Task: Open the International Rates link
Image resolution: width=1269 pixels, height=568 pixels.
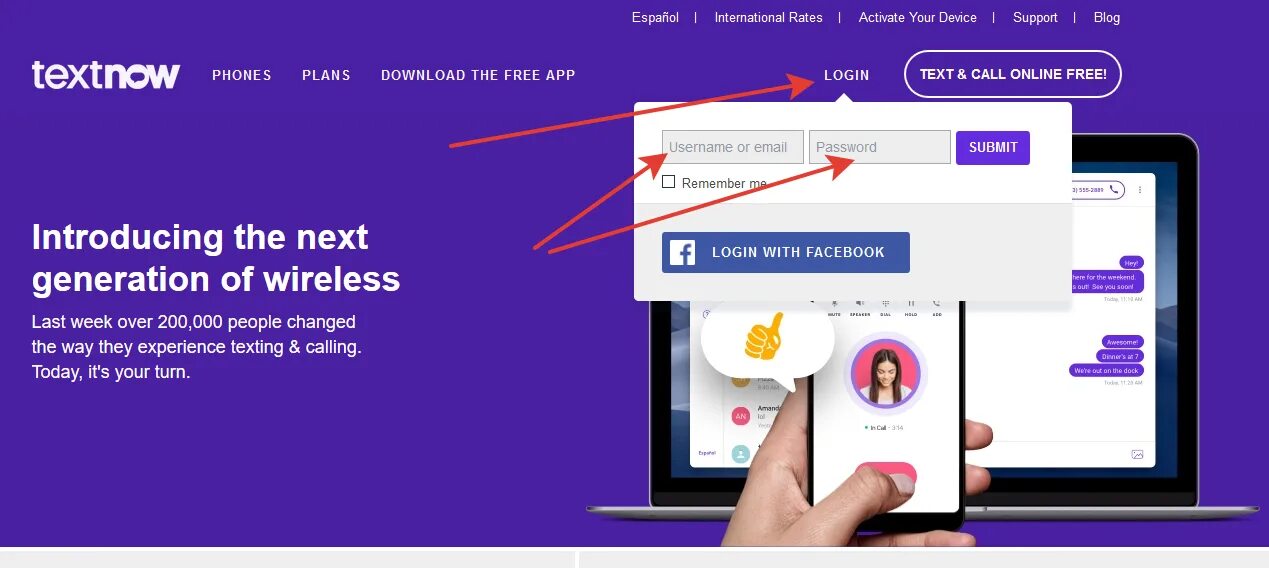Action: click(768, 17)
